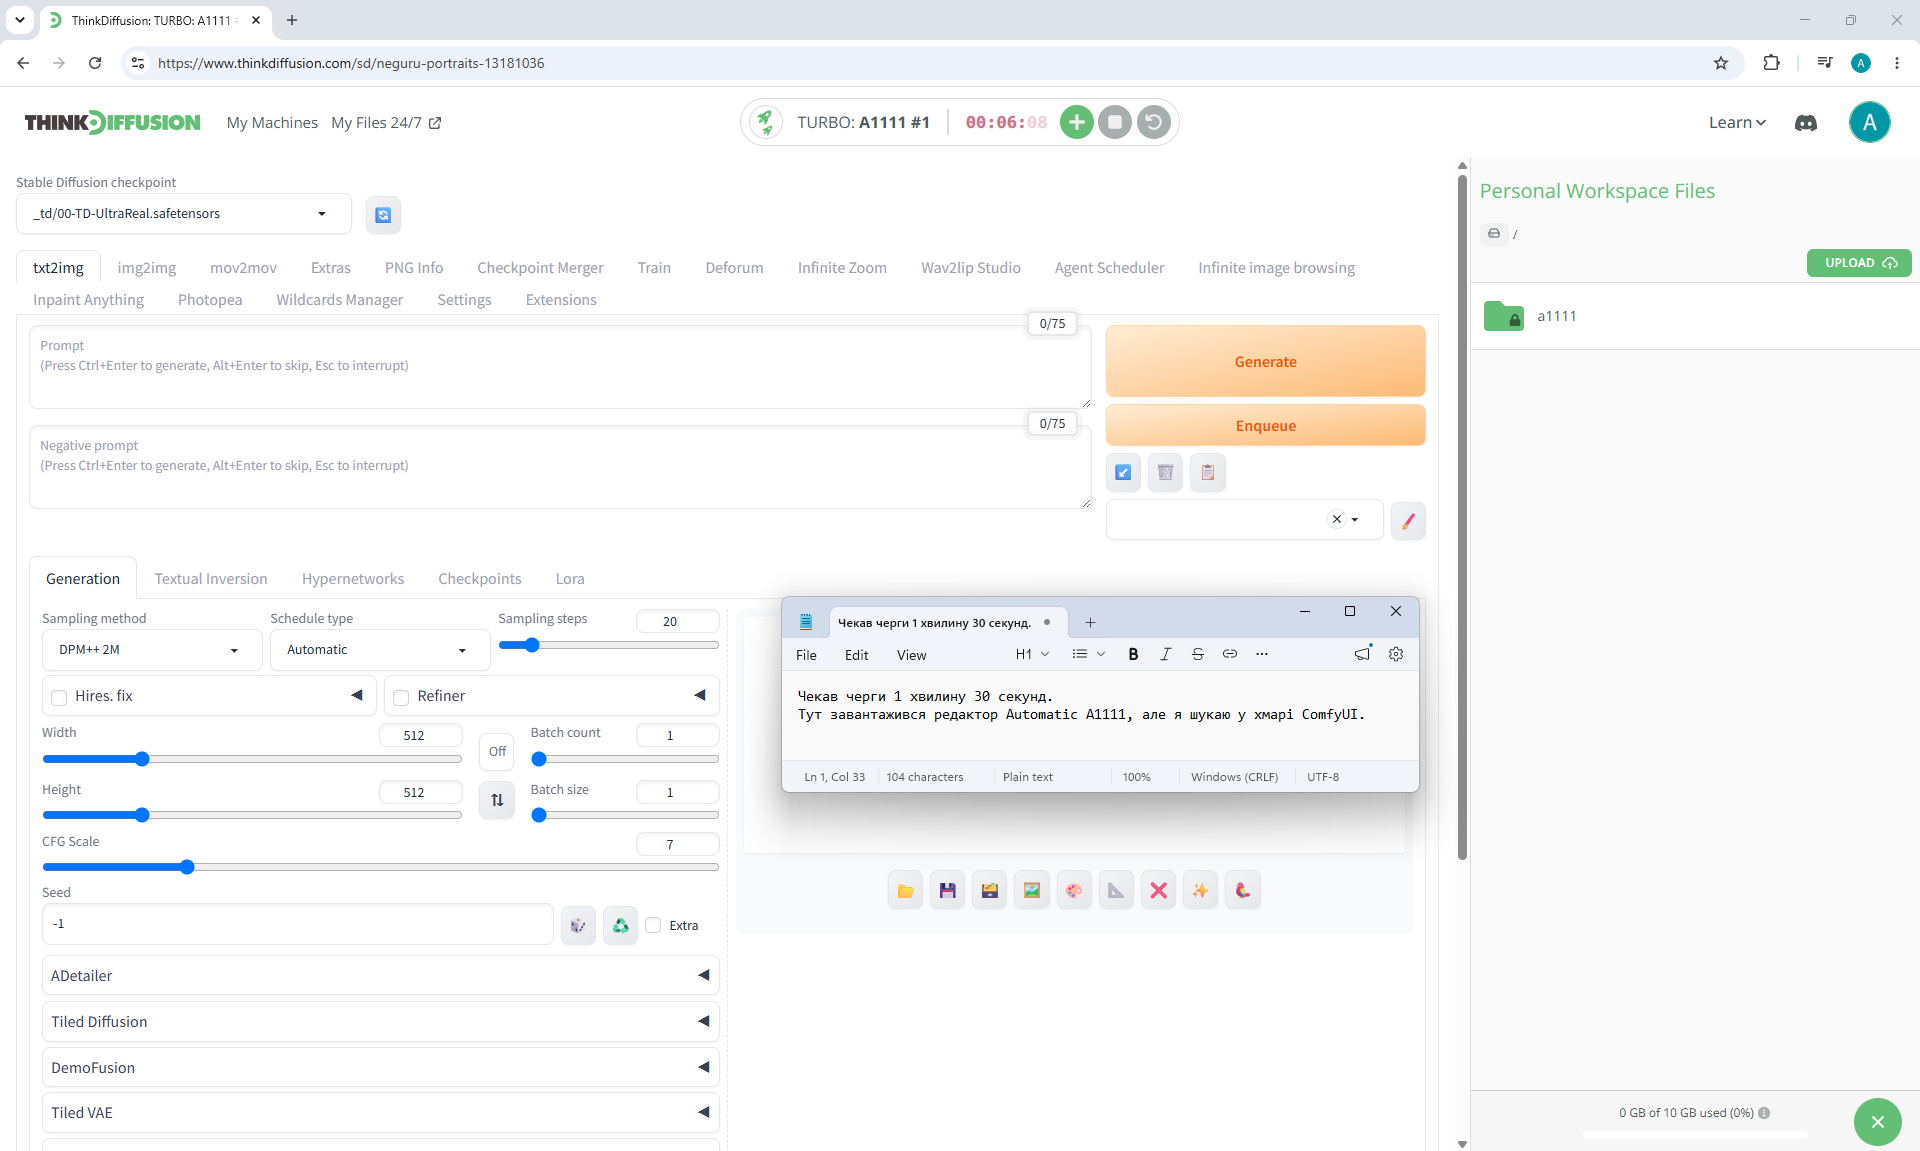Click the sparkles icon below the output
Screen dimensions: 1920x1151
[x=1200, y=890]
